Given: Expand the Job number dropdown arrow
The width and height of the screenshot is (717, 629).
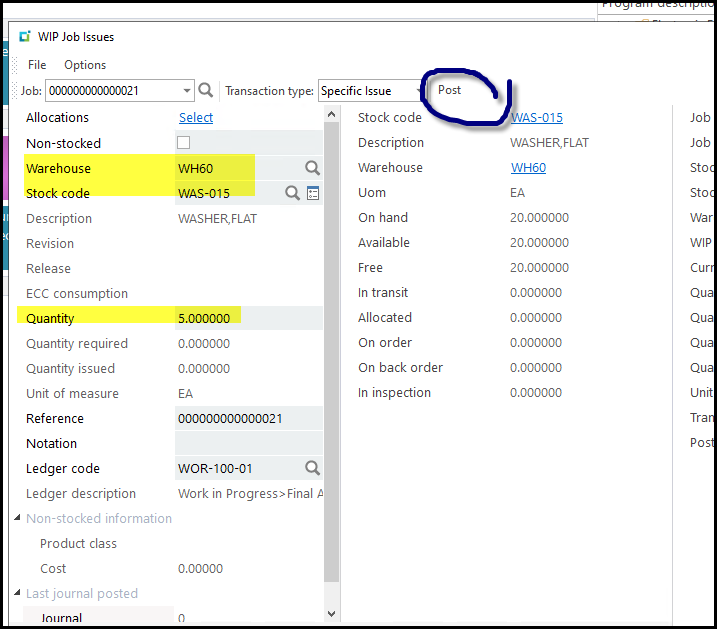Looking at the screenshot, I should click(187, 91).
